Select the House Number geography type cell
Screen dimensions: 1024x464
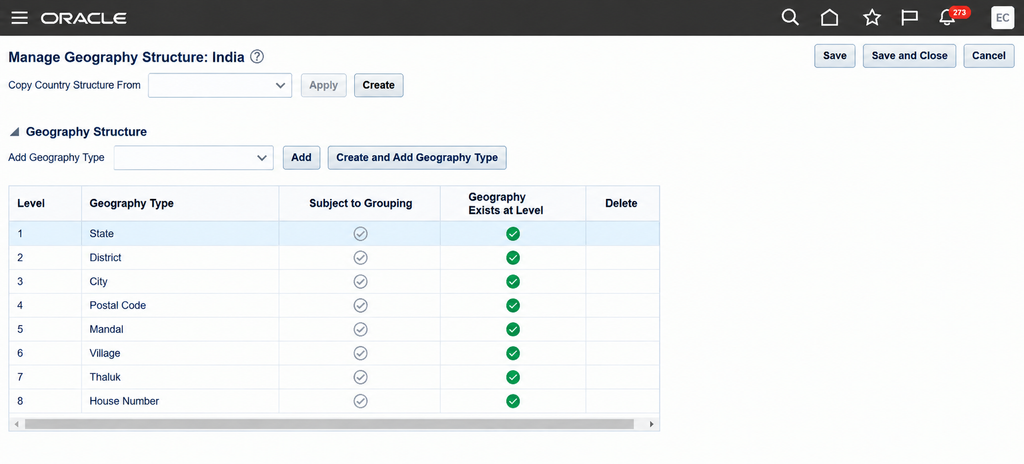180,401
